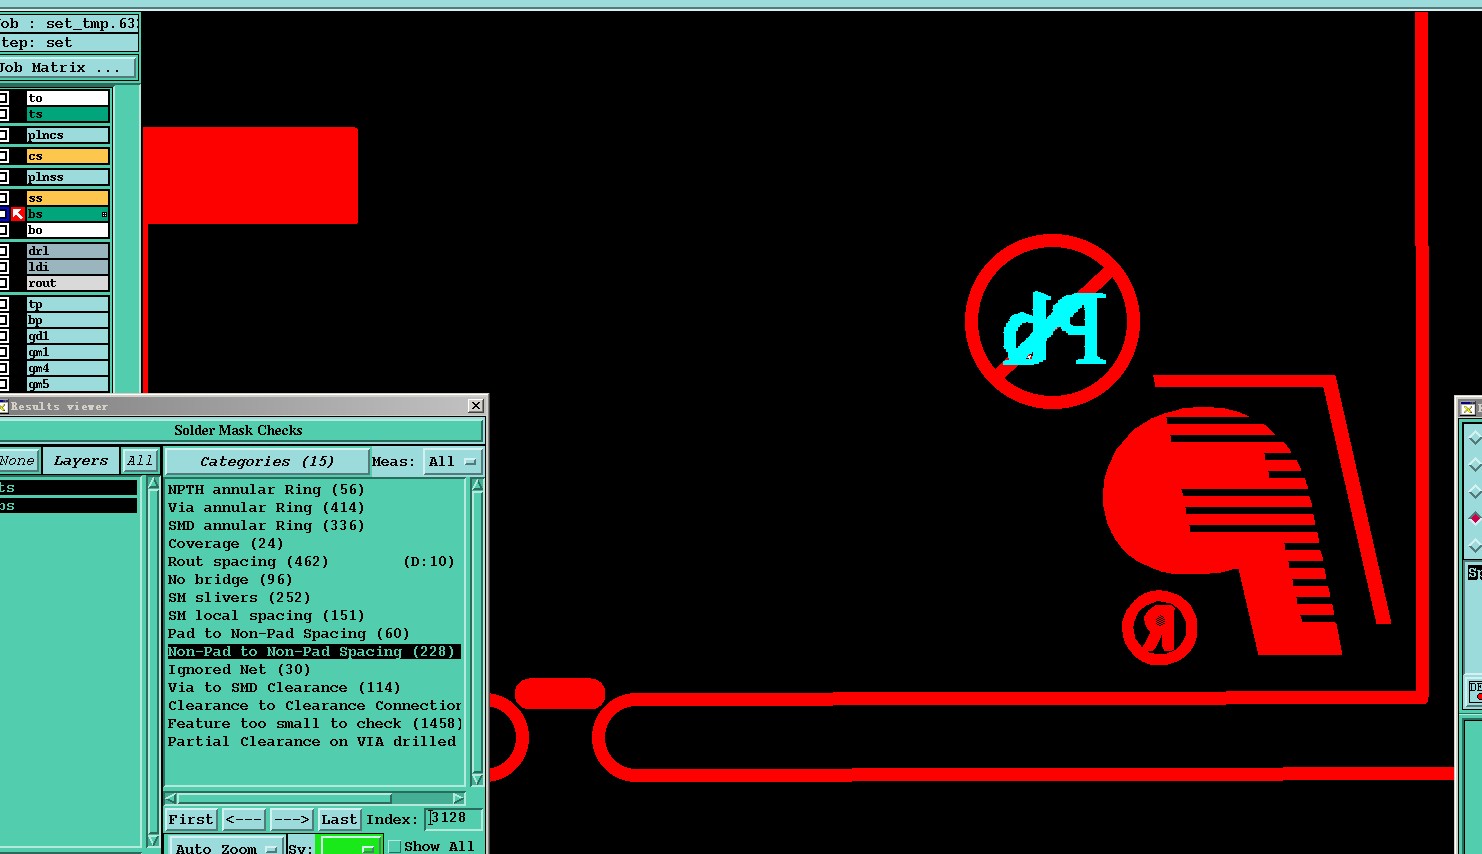Click the categories list horizontal scrollbar
The image size is (1482, 854).
(x=315, y=798)
